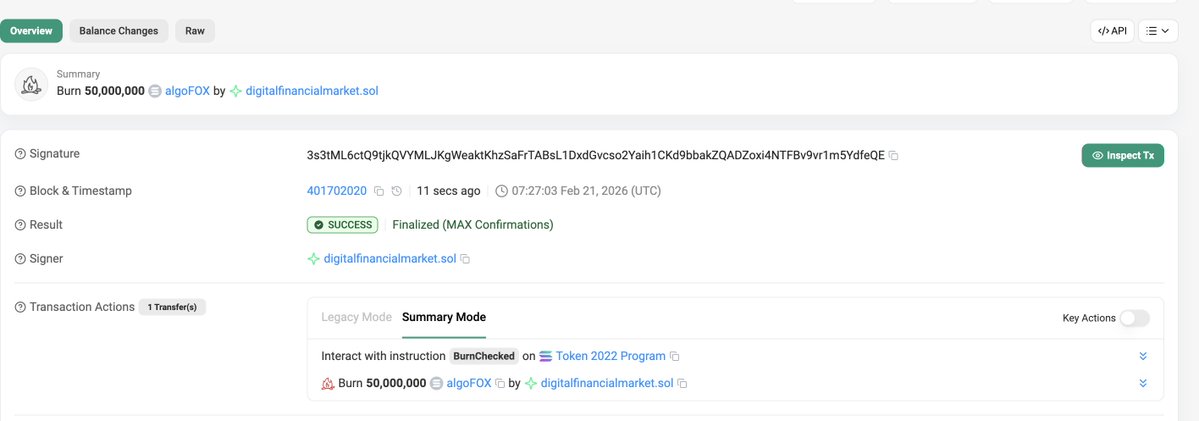Image resolution: width=1199 pixels, height=421 pixels.
Task: Toggle the Key Actions switch
Action: pos(1134,318)
